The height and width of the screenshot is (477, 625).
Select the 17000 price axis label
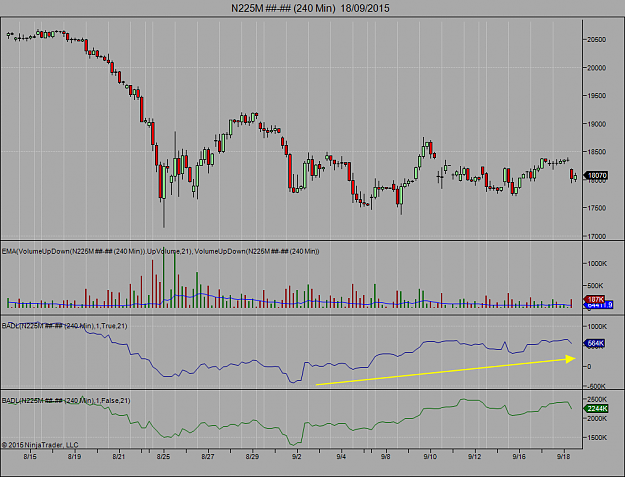(x=596, y=236)
